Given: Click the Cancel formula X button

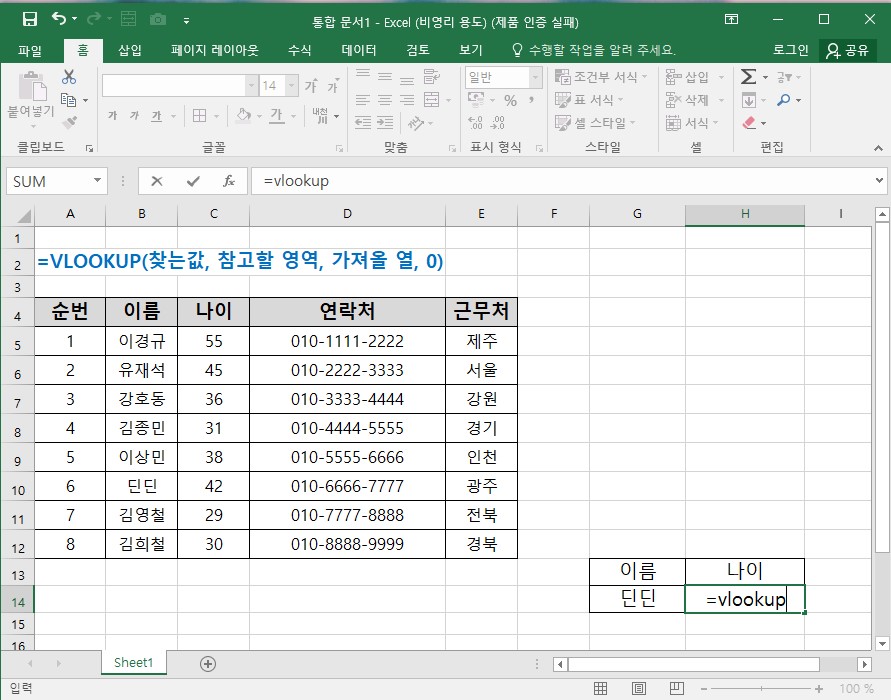Looking at the screenshot, I should pyautogui.click(x=157, y=181).
